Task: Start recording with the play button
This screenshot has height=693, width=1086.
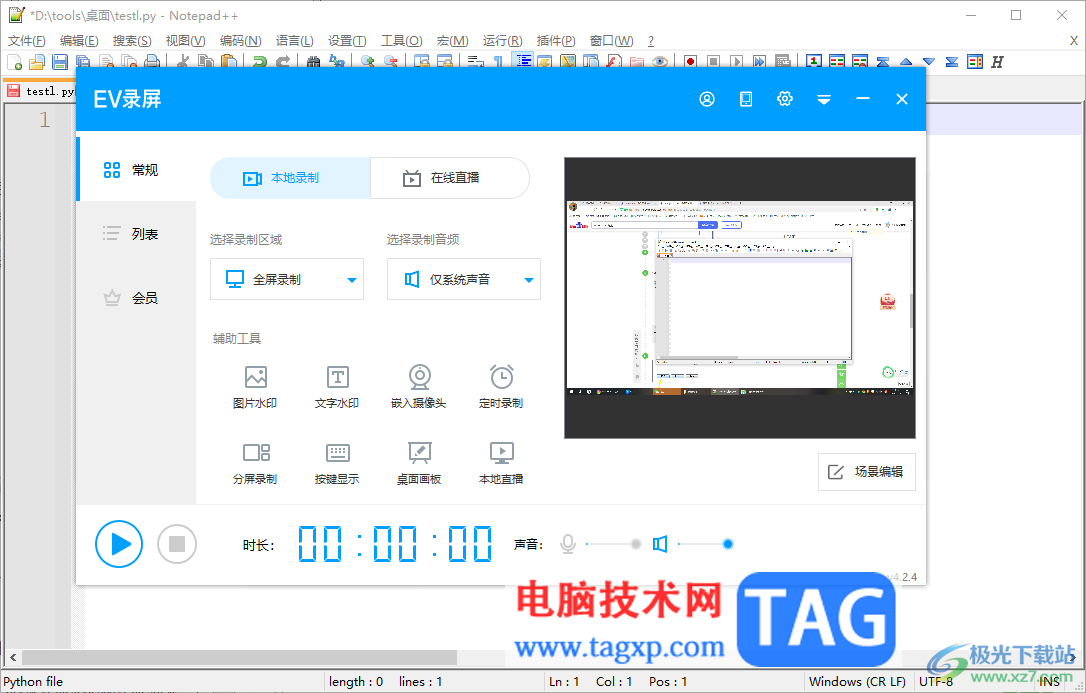Action: [x=119, y=544]
